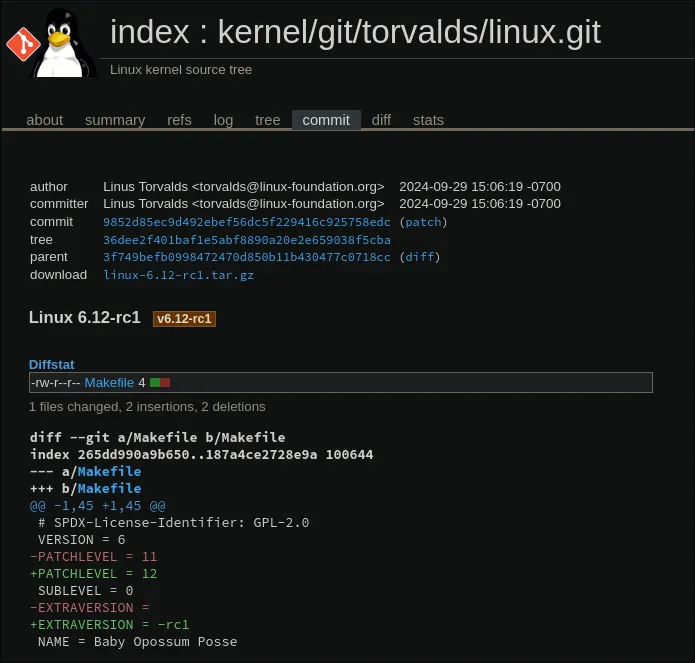Click the @@ -1,45 +1,45 @@ hunk header

[98, 506]
